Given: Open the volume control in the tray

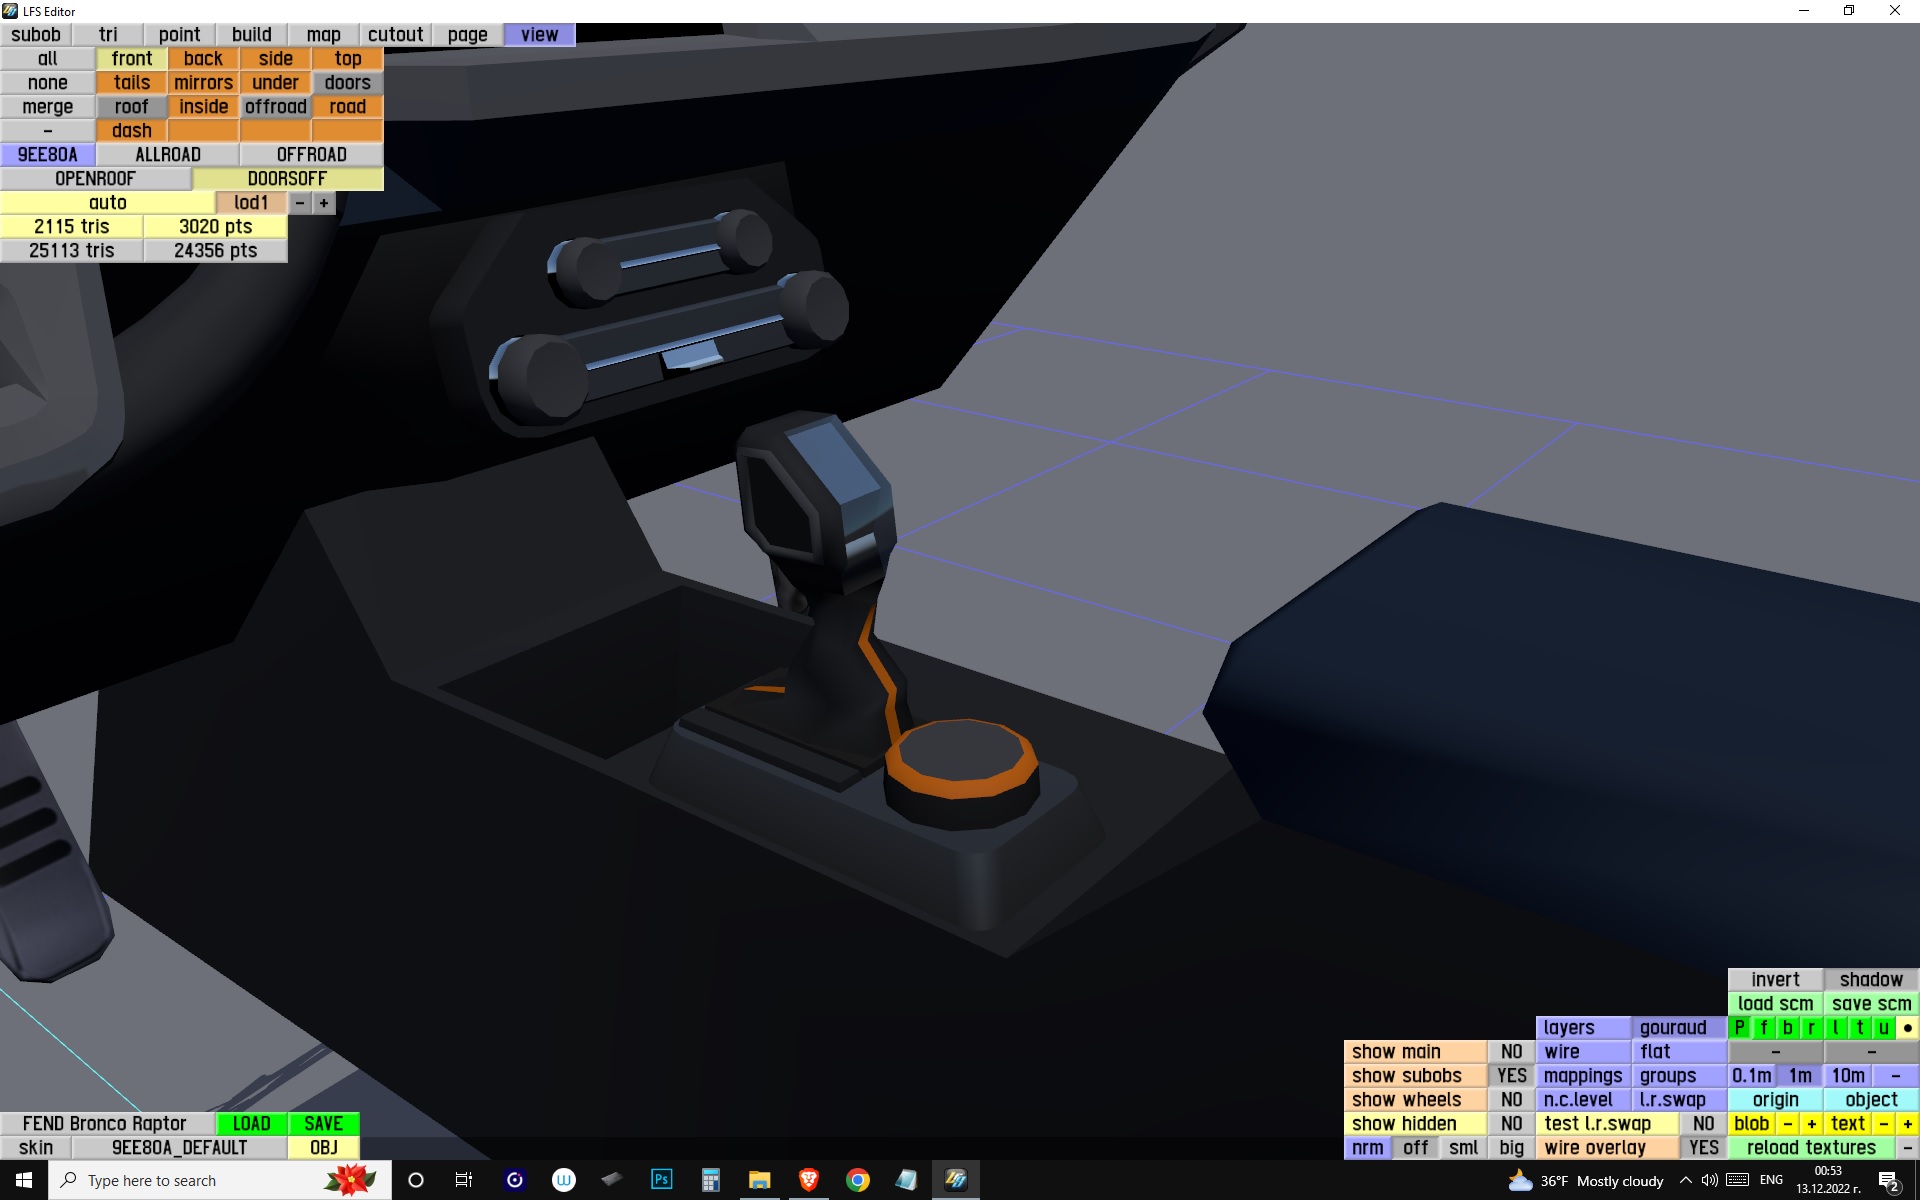Looking at the screenshot, I should [x=1710, y=1180].
